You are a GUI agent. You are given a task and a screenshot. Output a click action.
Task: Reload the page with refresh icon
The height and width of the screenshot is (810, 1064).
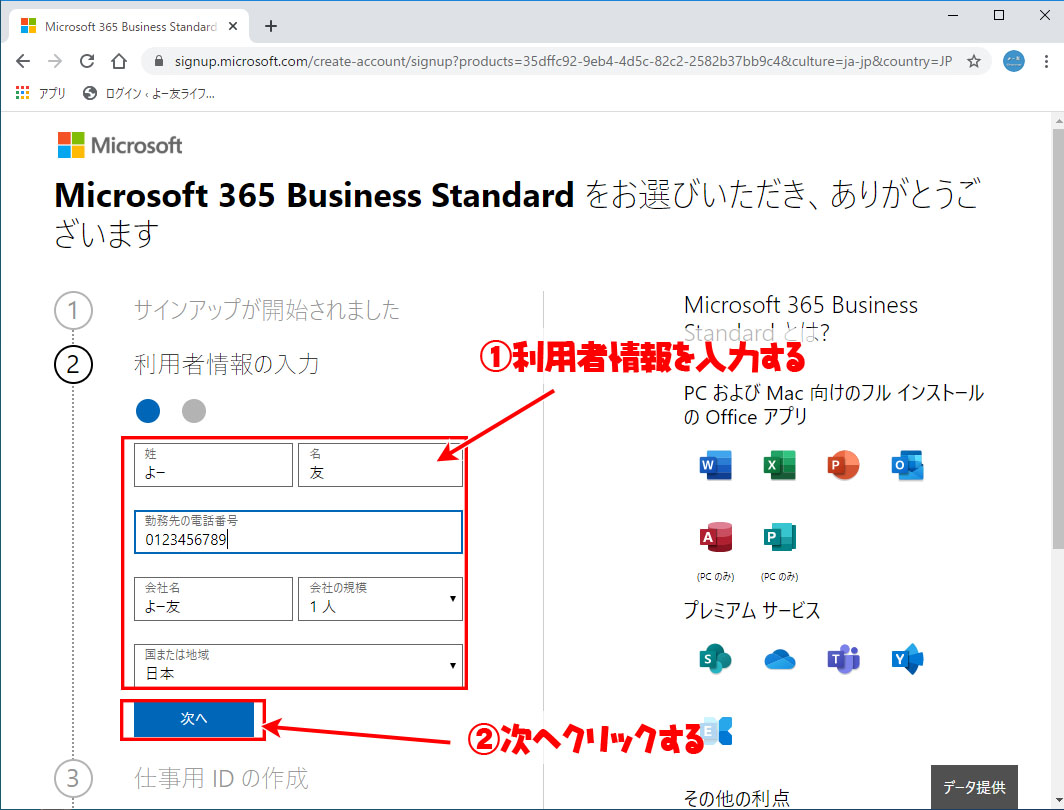(x=87, y=61)
